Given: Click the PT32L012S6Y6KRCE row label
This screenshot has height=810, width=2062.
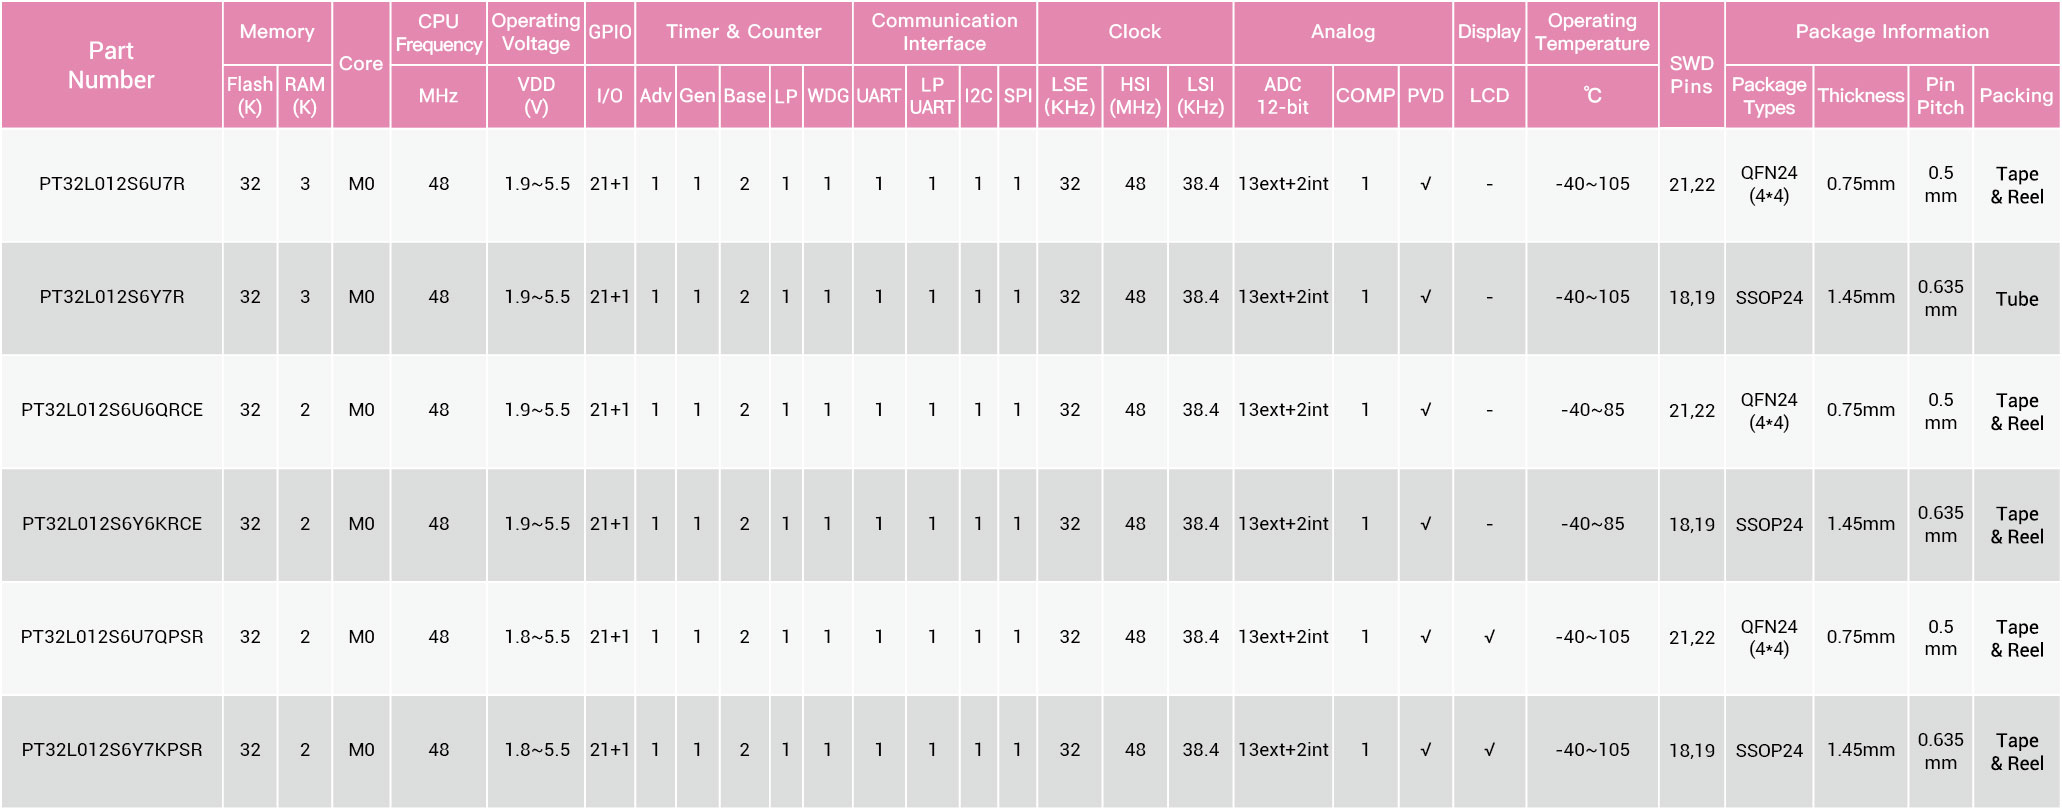Looking at the screenshot, I should point(112,524).
